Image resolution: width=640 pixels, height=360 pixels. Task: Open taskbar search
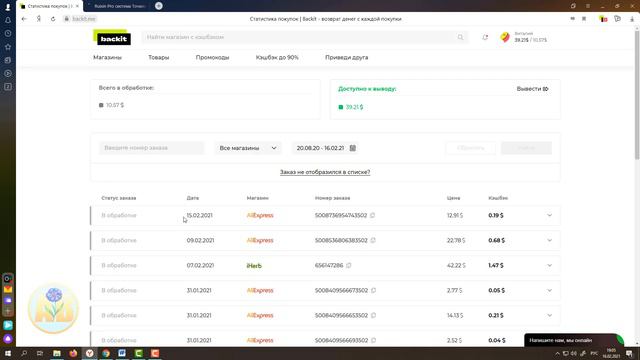pos(24,353)
